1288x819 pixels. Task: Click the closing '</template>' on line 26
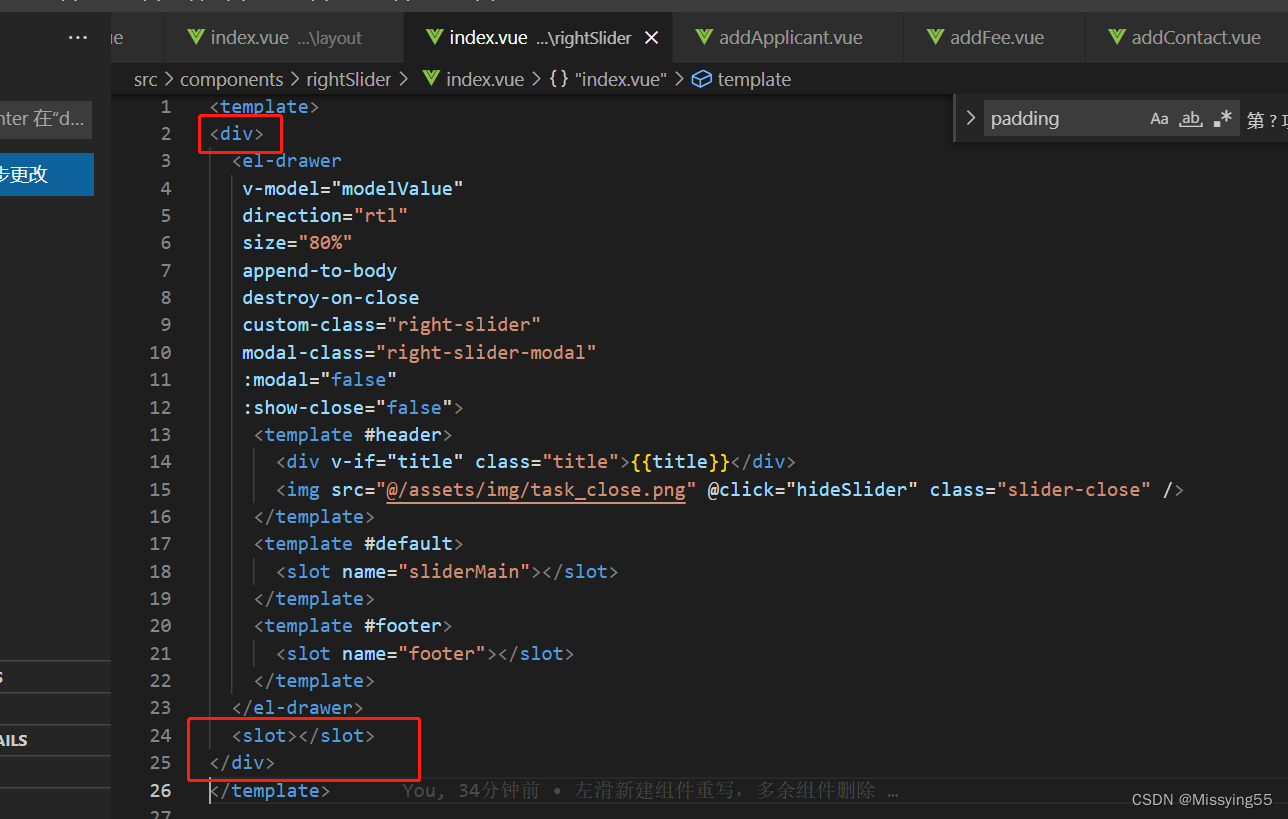(269, 790)
